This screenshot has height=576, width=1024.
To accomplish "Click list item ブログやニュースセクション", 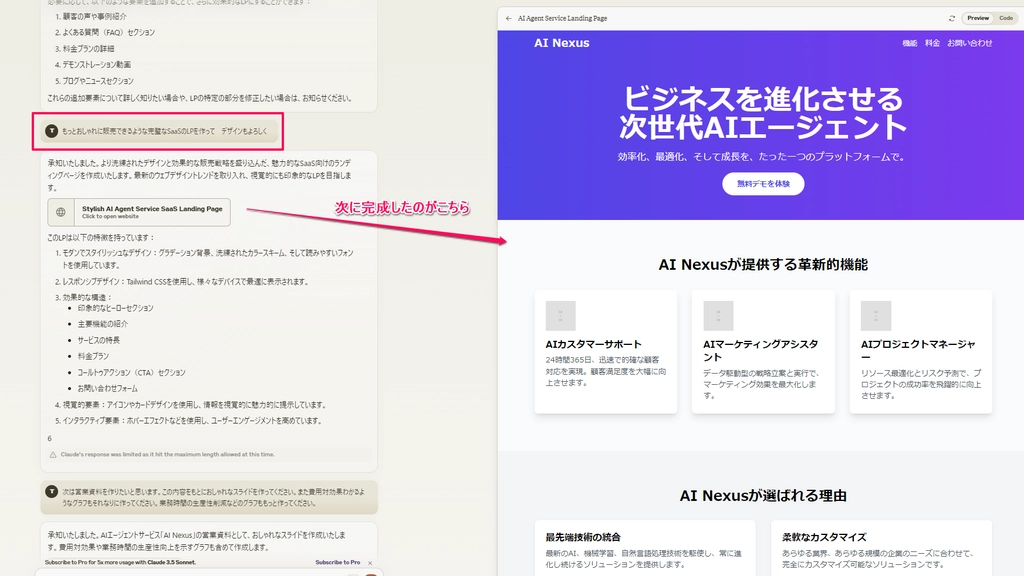I will pyautogui.click(x=98, y=81).
